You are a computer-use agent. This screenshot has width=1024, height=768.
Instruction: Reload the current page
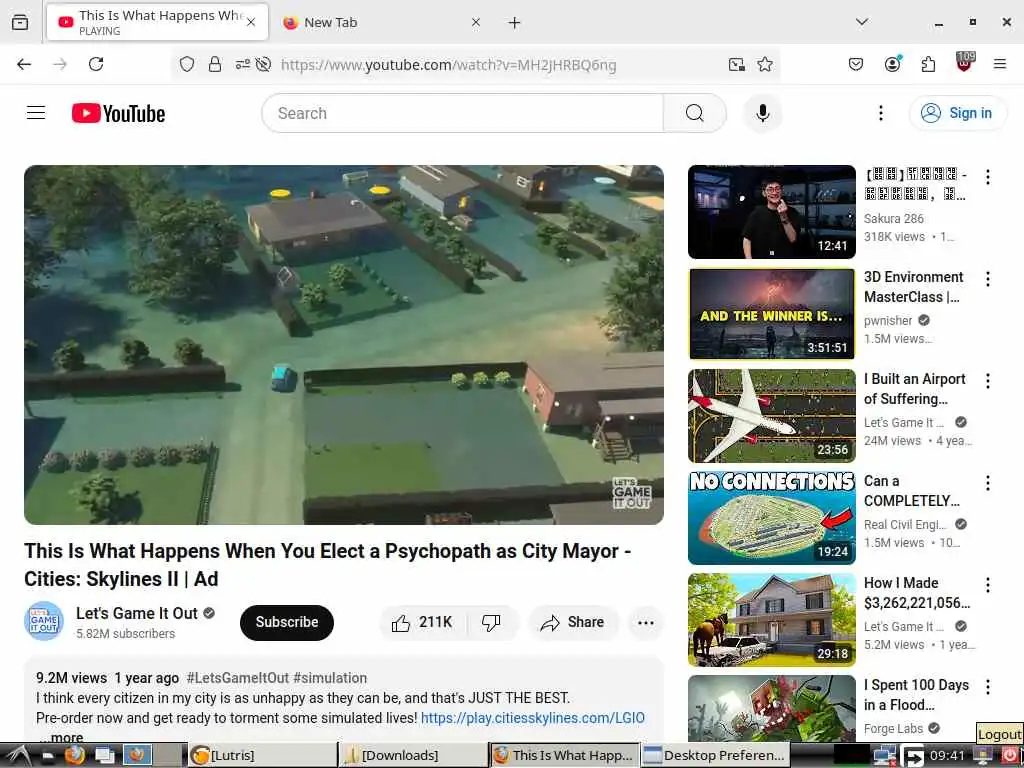pos(96,64)
